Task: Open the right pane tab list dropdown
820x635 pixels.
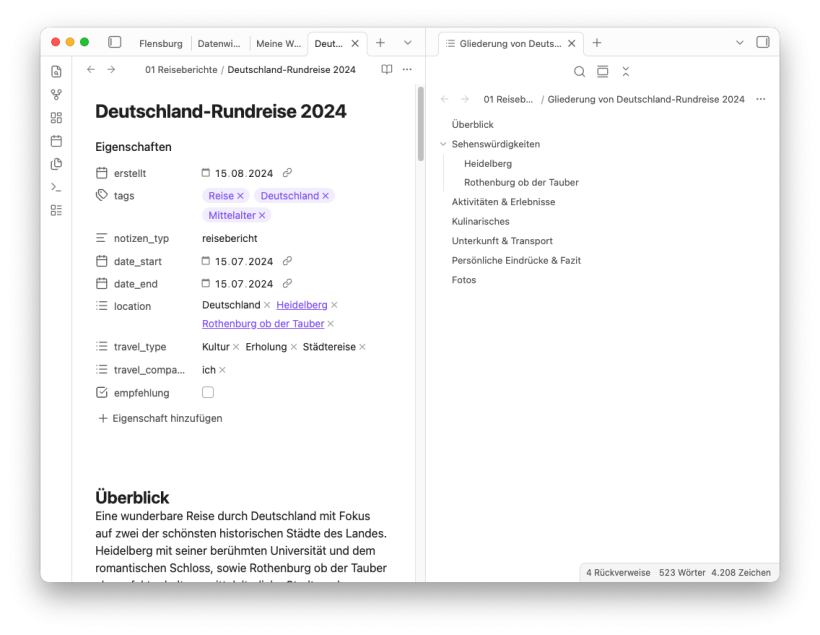Action: tap(739, 43)
